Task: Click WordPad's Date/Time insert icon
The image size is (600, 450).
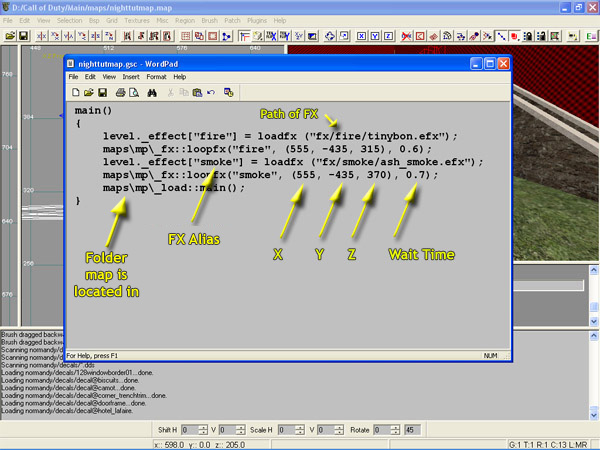Action: pos(229,93)
